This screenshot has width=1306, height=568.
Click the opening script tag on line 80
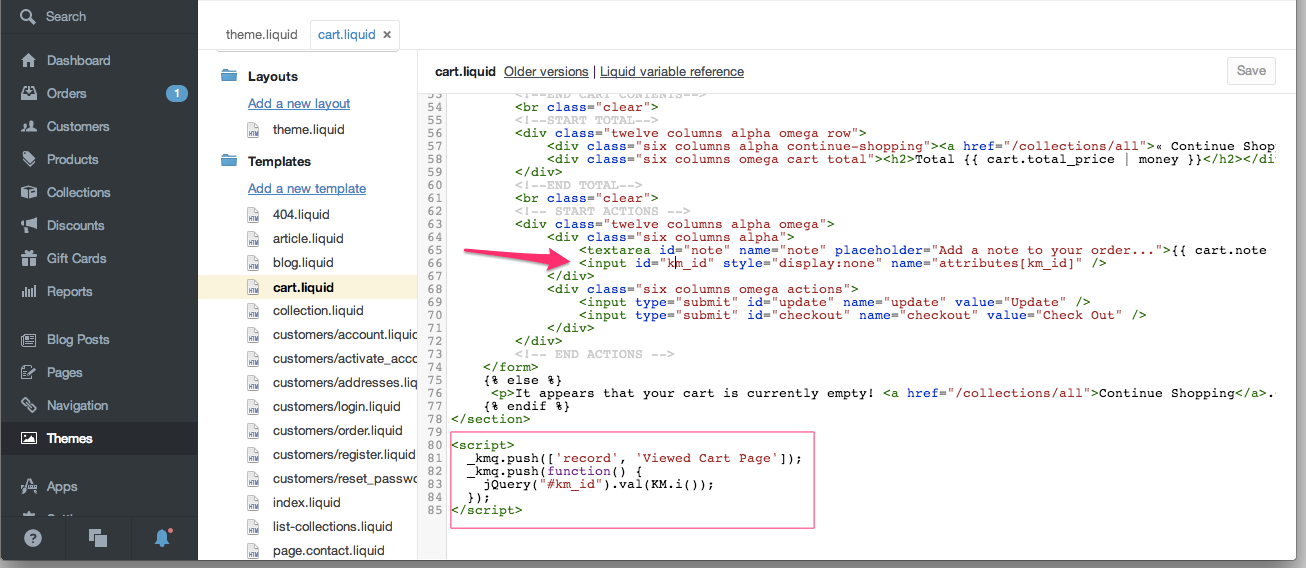click(x=483, y=445)
